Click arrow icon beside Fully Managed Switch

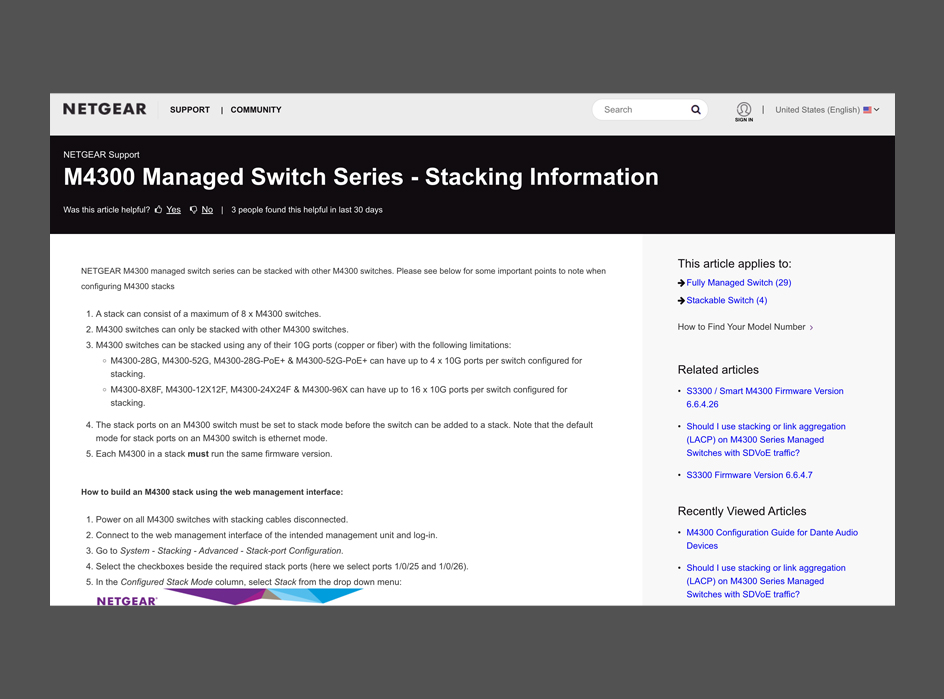681,283
